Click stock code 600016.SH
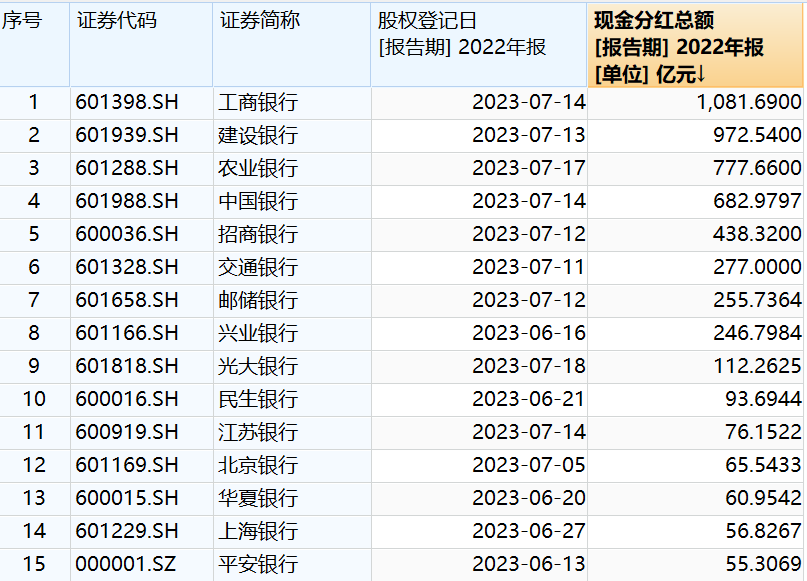 pos(127,399)
